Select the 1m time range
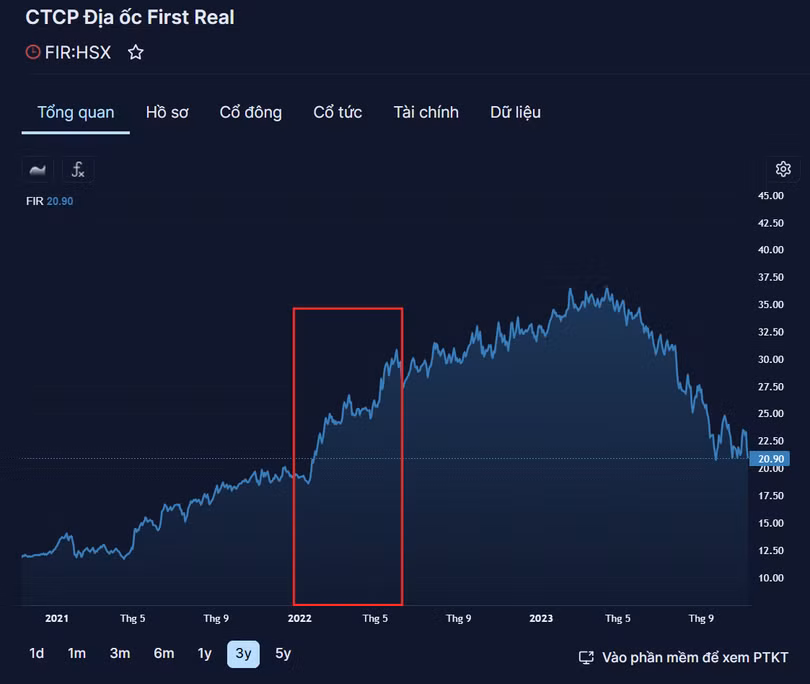The height and width of the screenshot is (684, 810). tap(77, 654)
